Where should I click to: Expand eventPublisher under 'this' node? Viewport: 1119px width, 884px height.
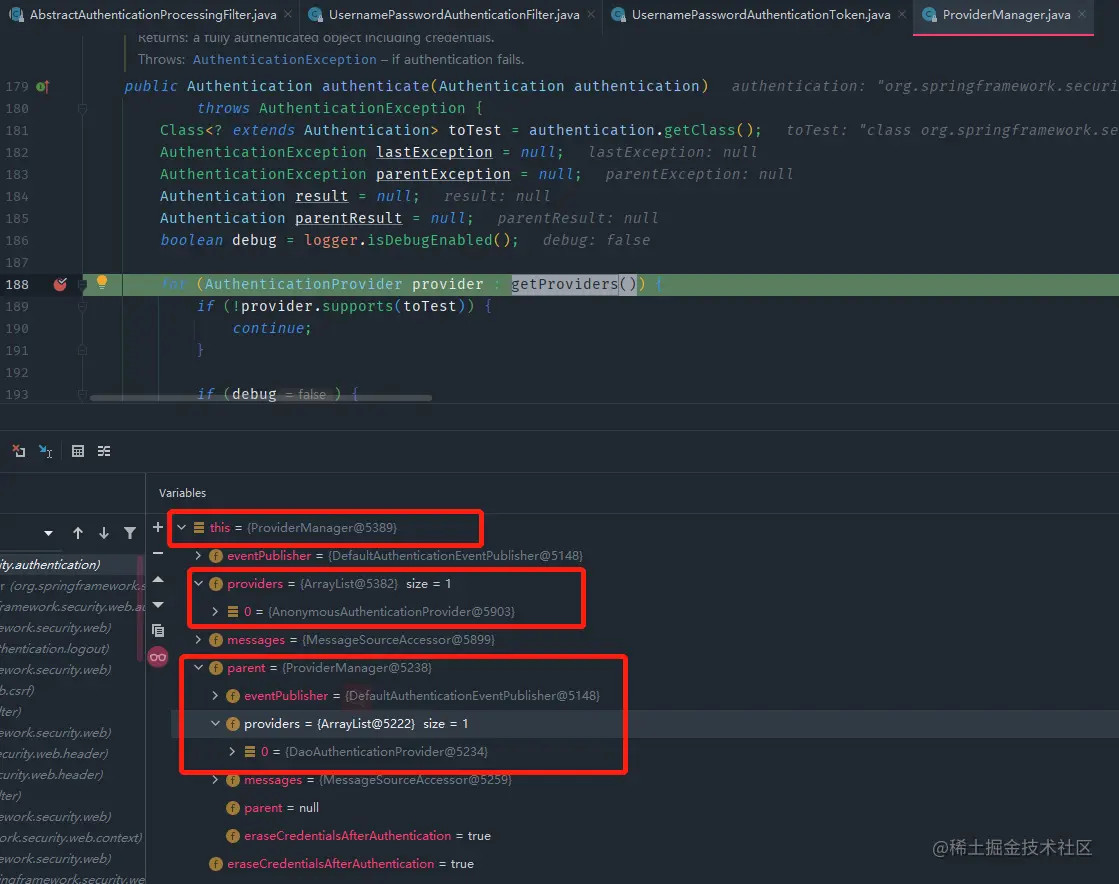click(198, 555)
